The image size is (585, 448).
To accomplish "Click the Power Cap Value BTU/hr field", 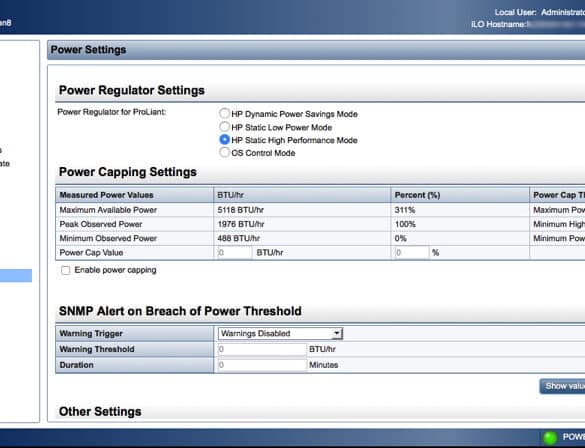I will click(x=235, y=253).
